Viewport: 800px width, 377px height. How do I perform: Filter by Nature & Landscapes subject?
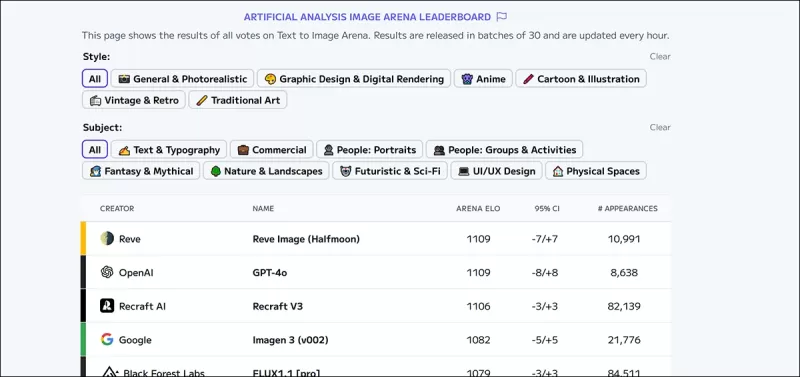click(x=266, y=171)
